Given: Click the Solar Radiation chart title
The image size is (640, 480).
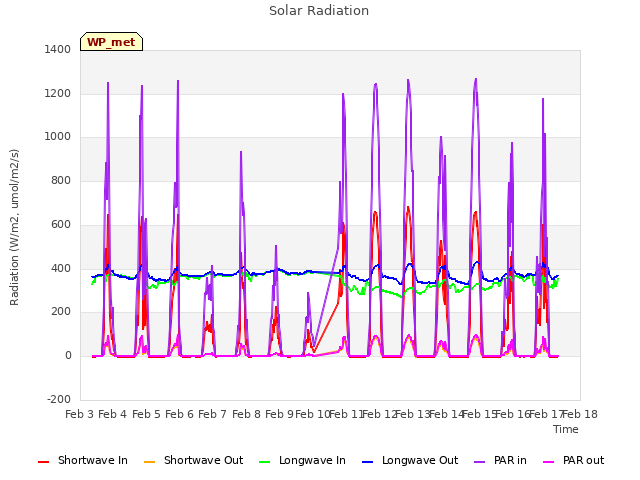Looking at the screenshot, I should [x=319, y=11].
